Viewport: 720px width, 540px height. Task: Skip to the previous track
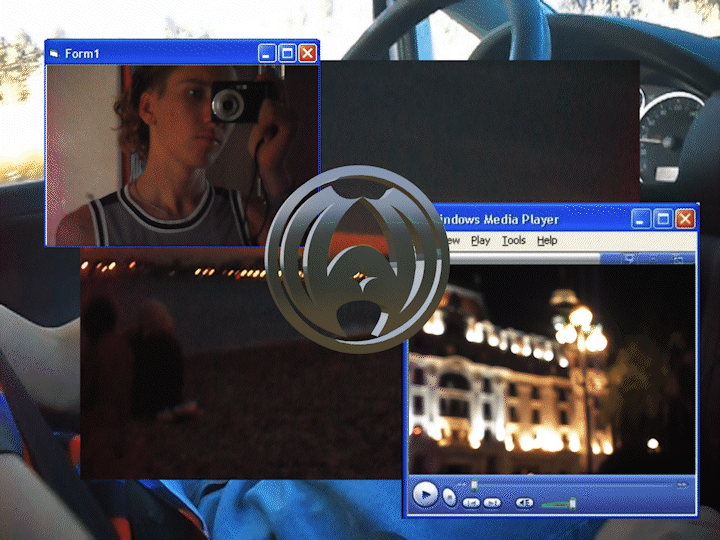pos(471,503)
